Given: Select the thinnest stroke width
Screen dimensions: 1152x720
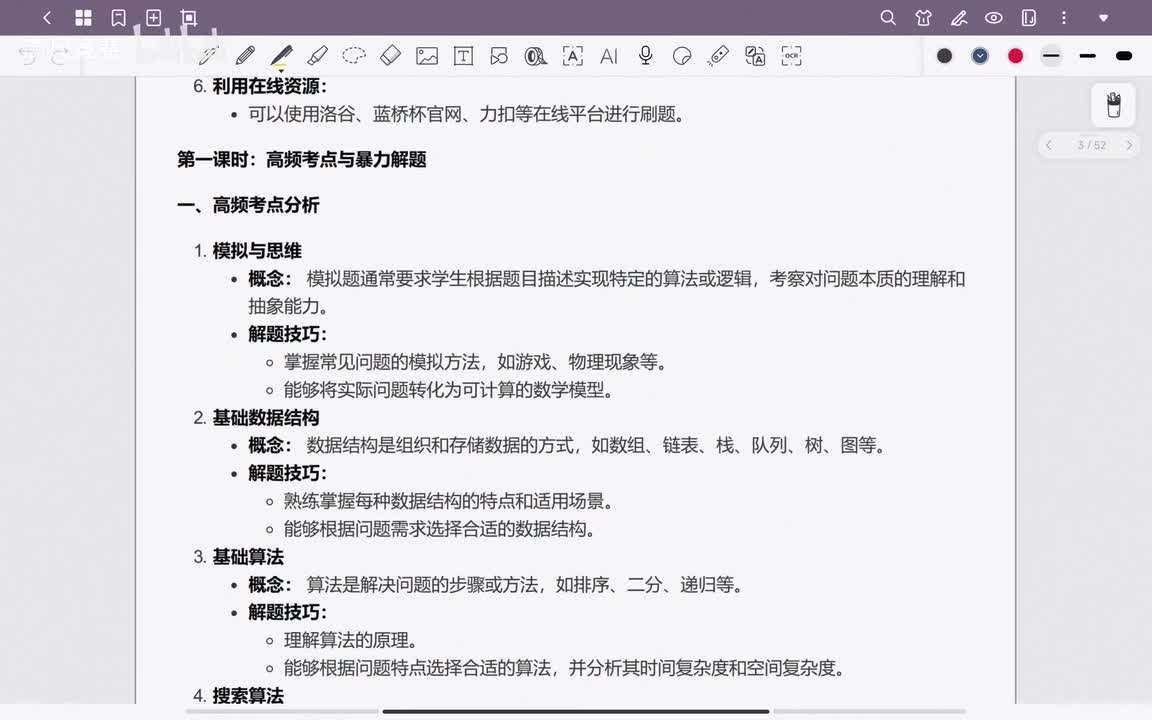Looking at the screenshot, I should [x=1051, y=56].
